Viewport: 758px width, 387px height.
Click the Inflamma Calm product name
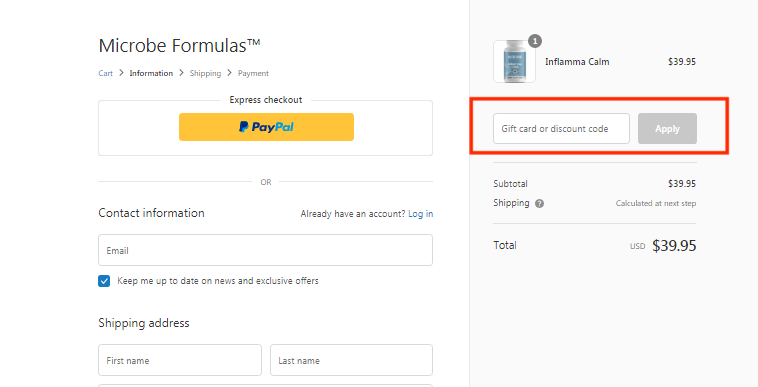(x=577, y=62)
